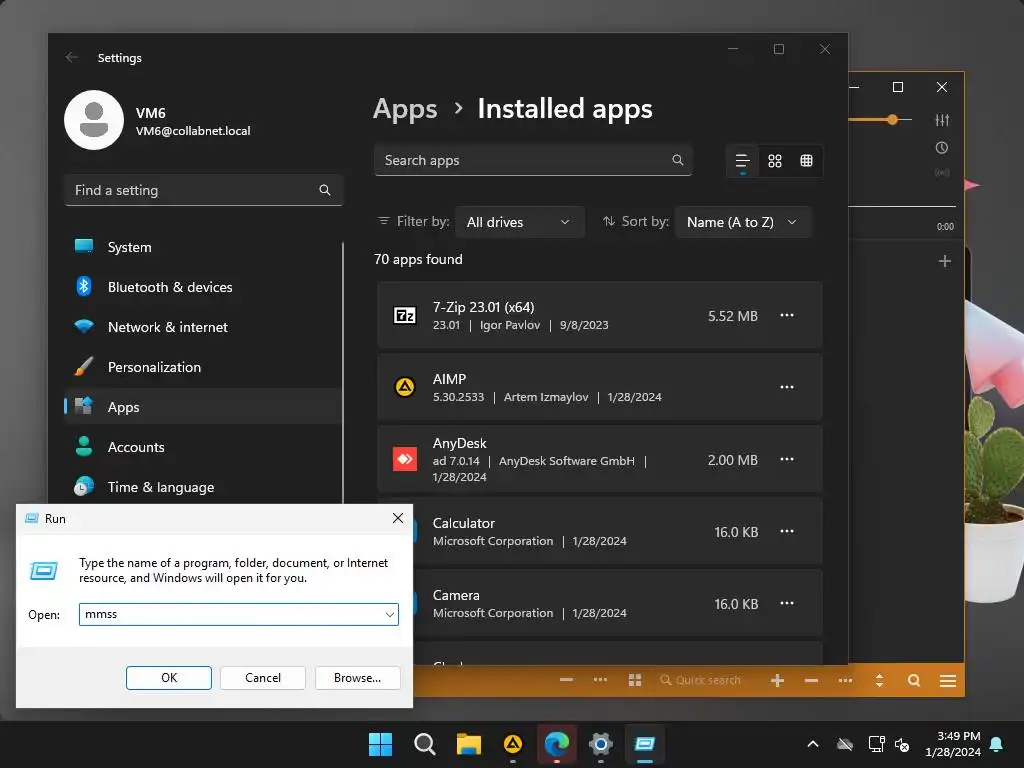Open Microsoft Edge from the taskbar

click(557, 744)
